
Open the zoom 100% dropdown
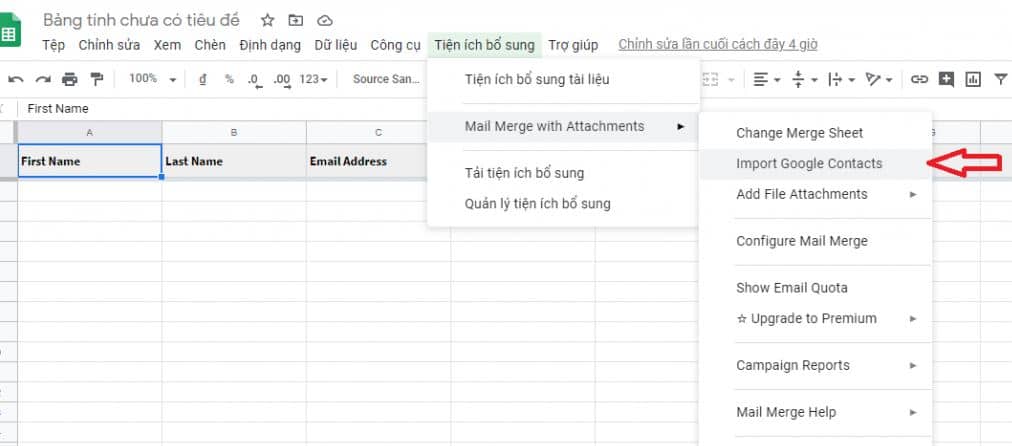pos(152,79)
